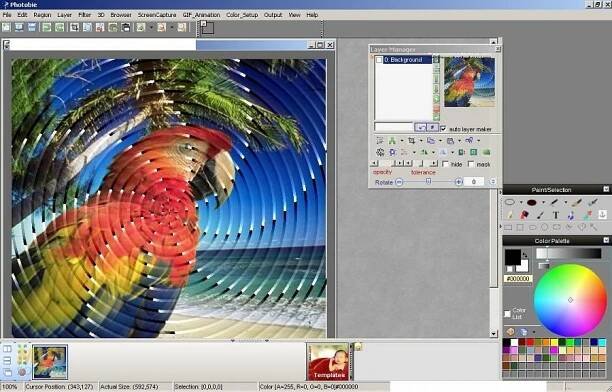Collapse the Paint/Selection panel

(x=606, y=189)
